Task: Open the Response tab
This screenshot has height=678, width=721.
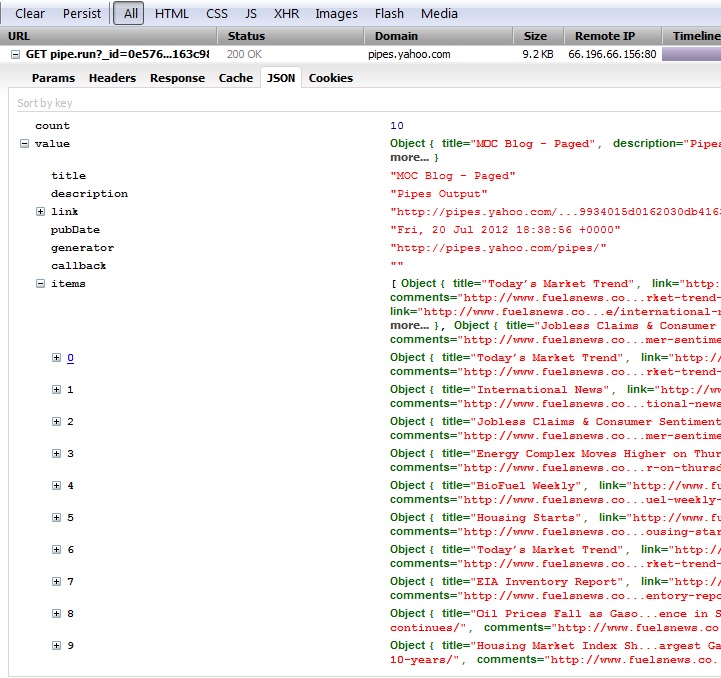Action: coord(177,78)
